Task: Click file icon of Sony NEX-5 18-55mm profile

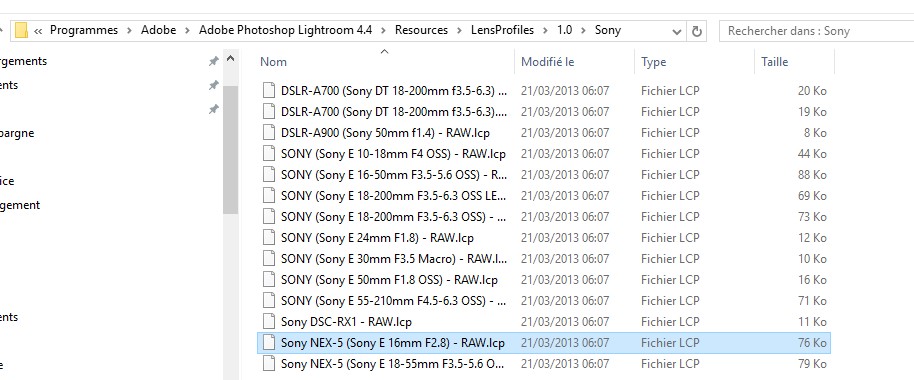Action: (268, 363)
